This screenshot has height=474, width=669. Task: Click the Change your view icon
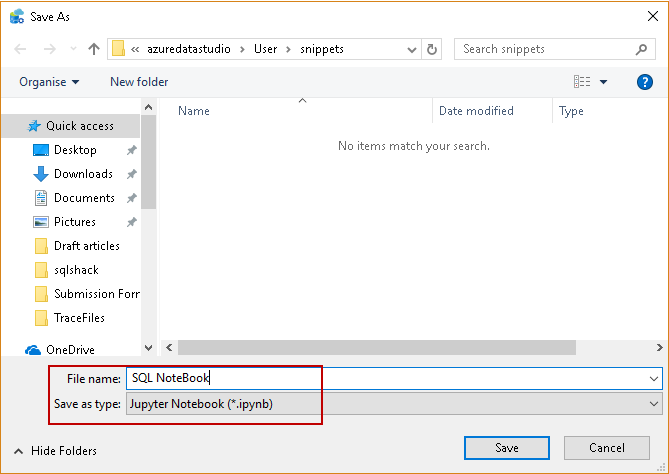pyautogui.click(x=583, y=82)
